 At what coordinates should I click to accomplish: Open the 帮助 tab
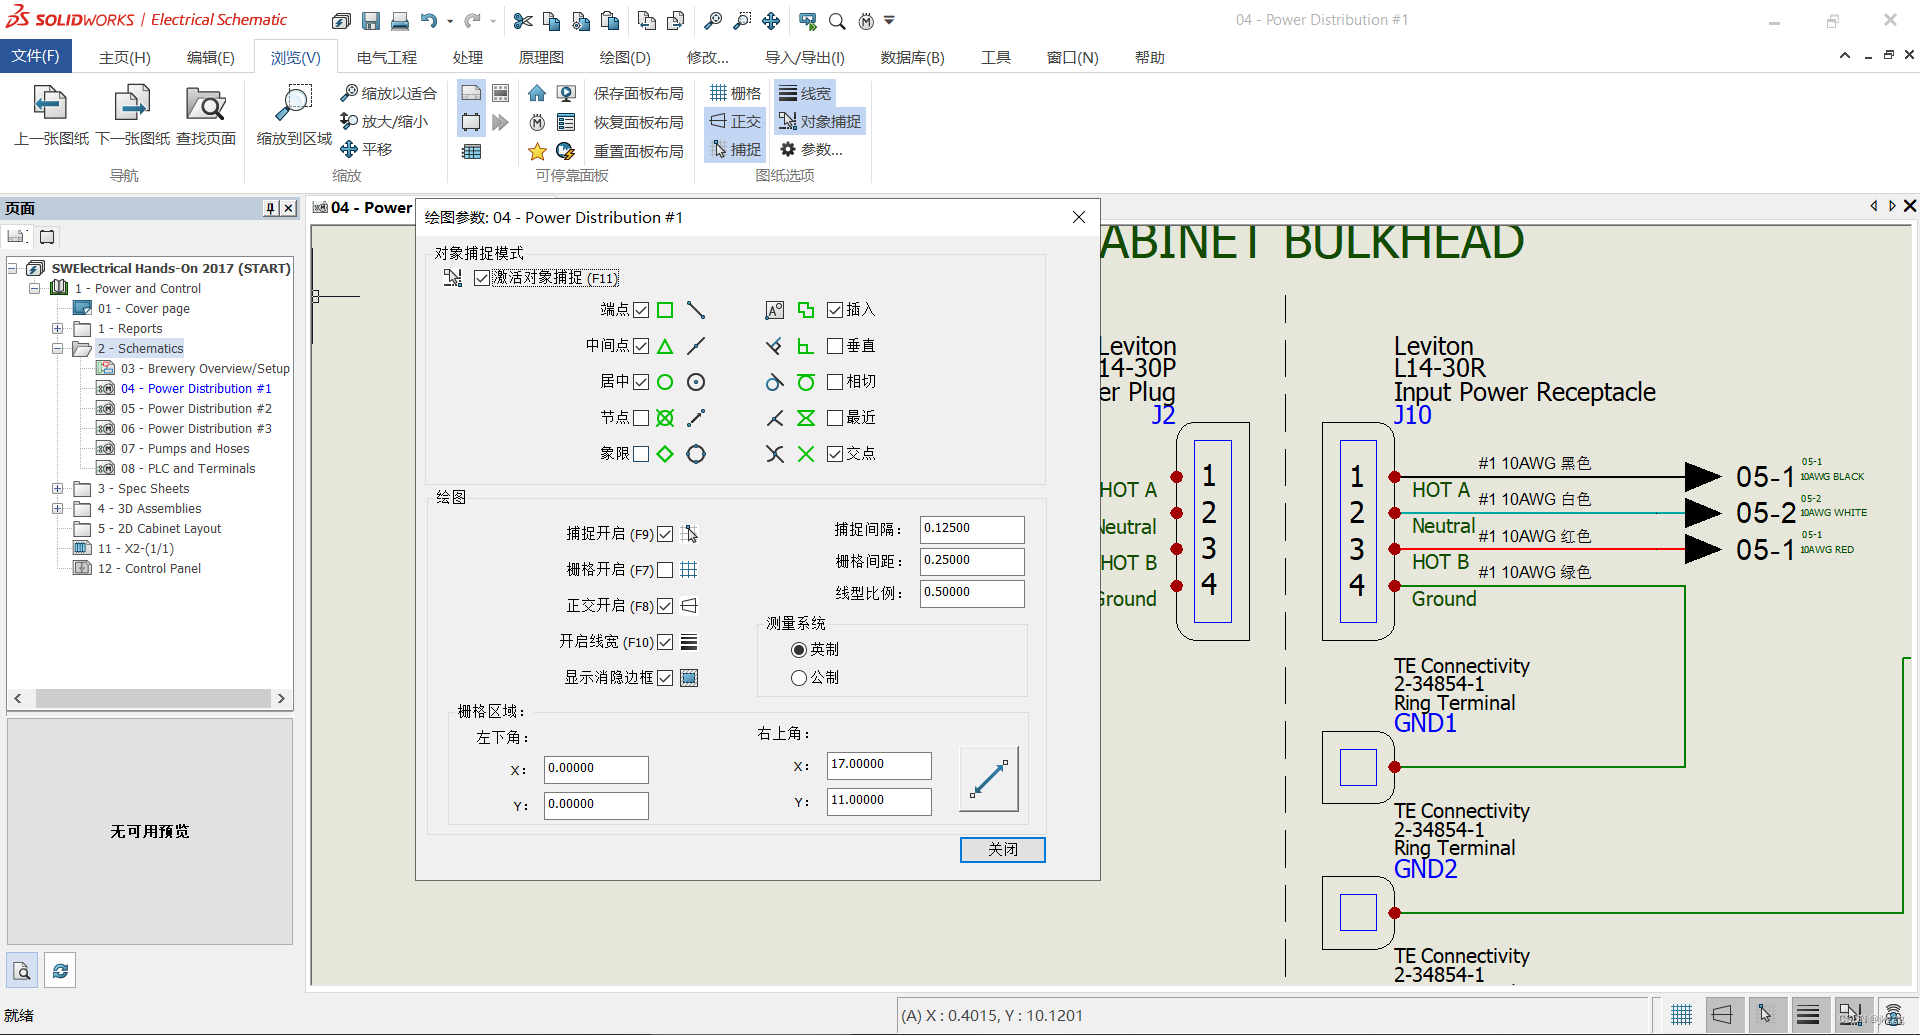[x=1150, y=57]
